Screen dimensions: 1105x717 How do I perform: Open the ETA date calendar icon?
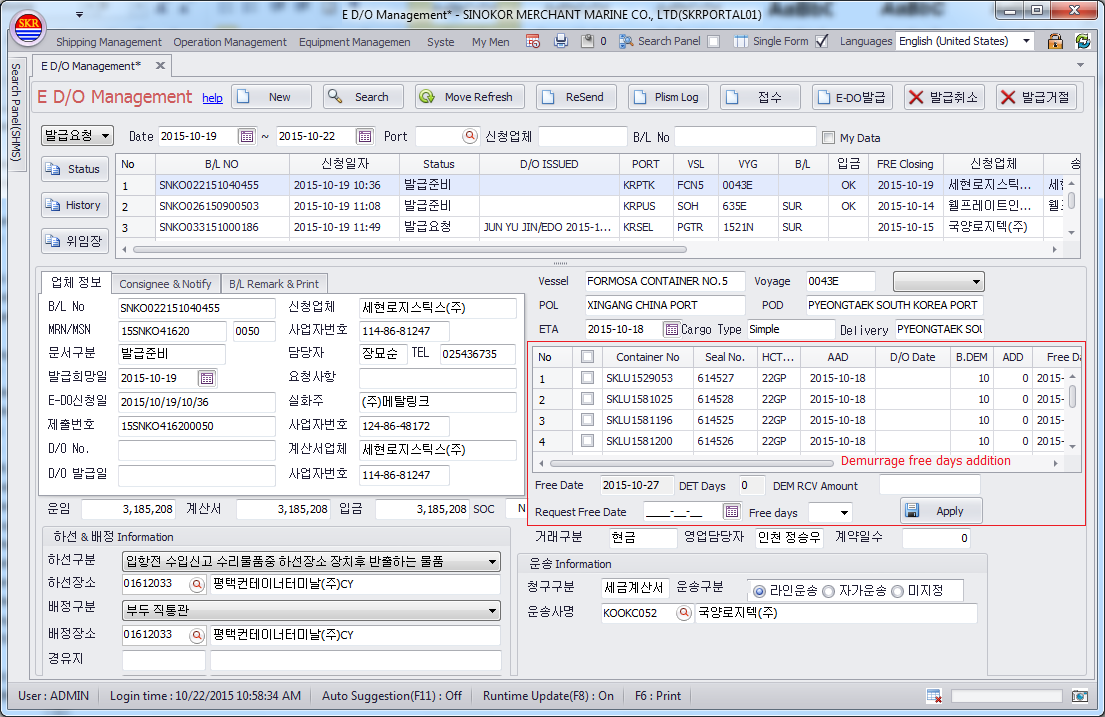click(671, 329)
